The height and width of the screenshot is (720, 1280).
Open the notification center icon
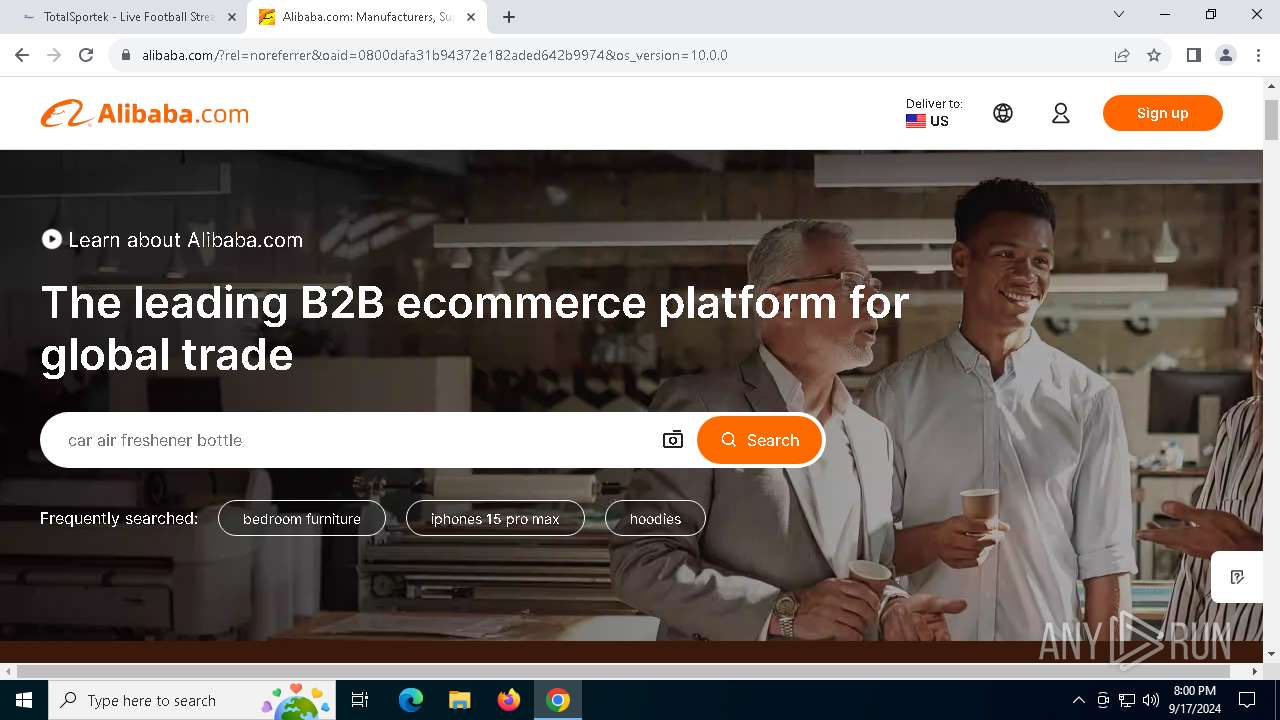tap(1247, 700)
